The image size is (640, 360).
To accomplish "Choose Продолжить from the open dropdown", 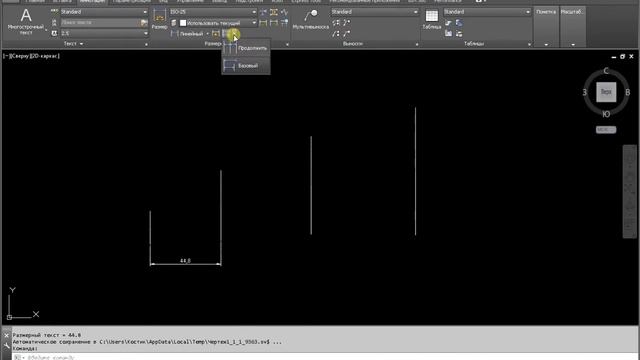I will (246, 48).
